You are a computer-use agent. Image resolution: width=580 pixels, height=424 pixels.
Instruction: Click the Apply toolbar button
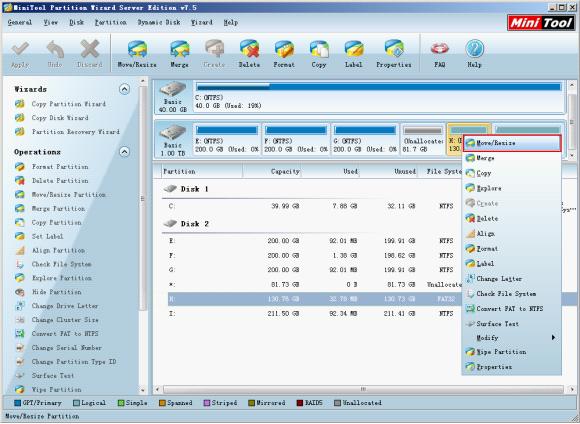point(20,54)
